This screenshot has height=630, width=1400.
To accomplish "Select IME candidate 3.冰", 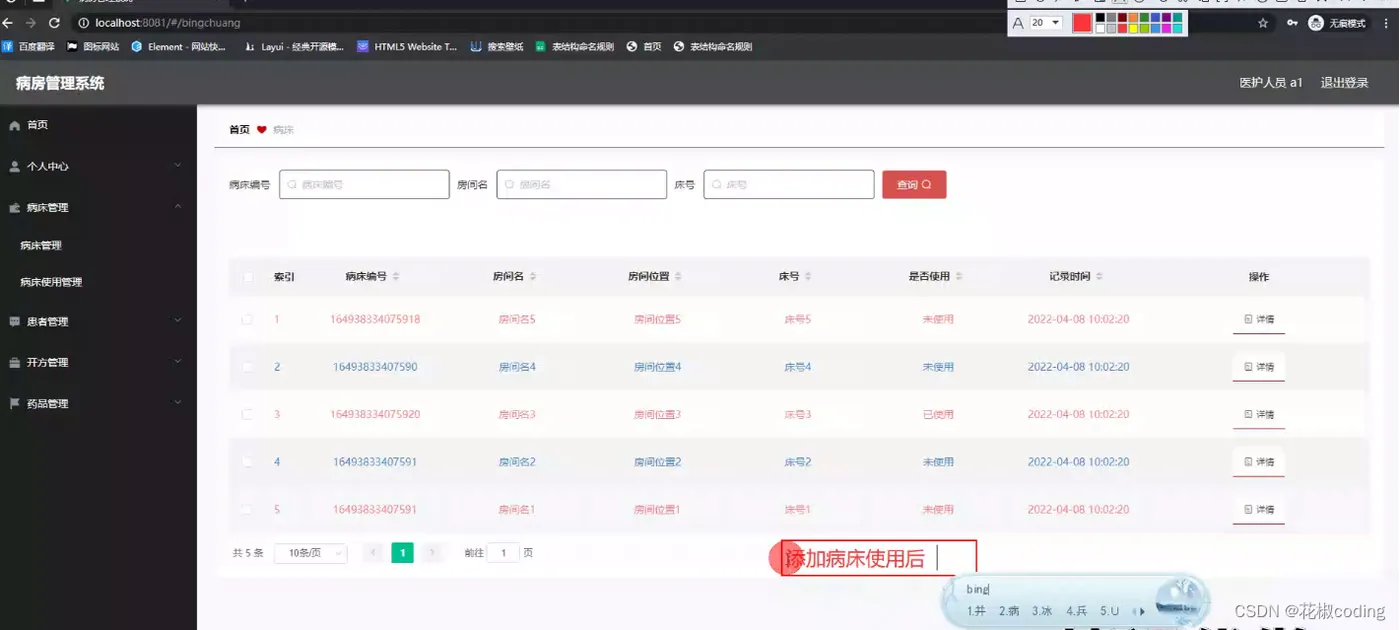I will (1042, 611).
